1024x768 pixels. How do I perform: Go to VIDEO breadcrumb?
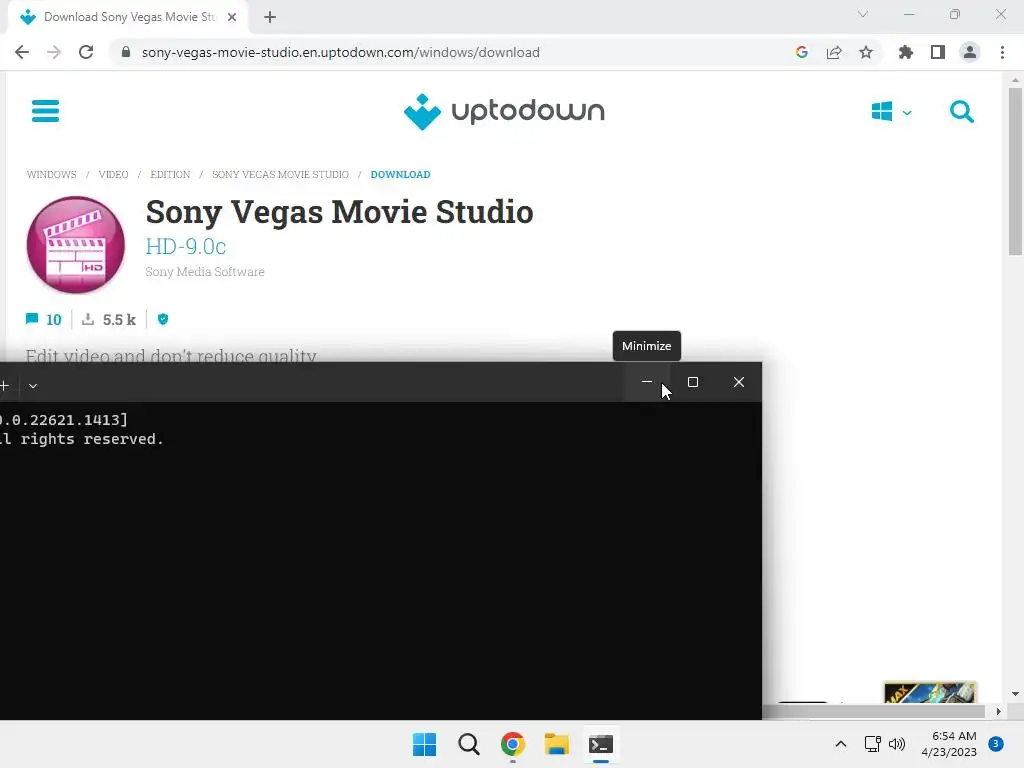click(x=114, y=174)
